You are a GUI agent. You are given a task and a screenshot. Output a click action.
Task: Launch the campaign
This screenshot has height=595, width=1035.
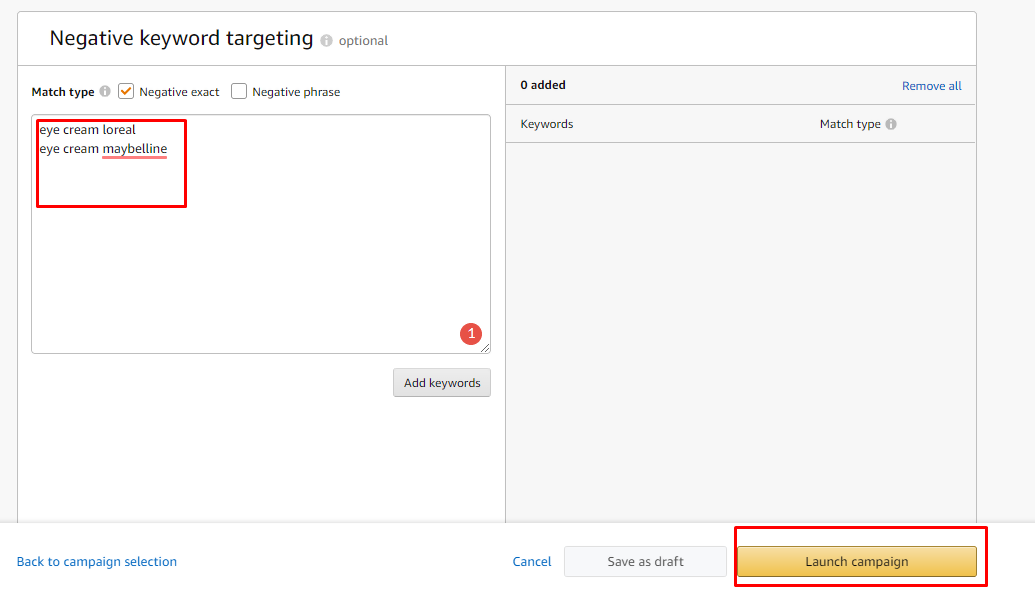point(857,561)
